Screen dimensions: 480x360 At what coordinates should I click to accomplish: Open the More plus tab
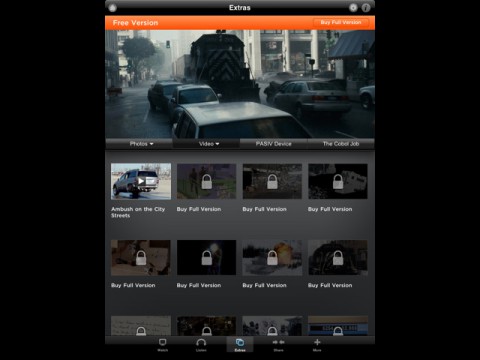coord(317,345)
